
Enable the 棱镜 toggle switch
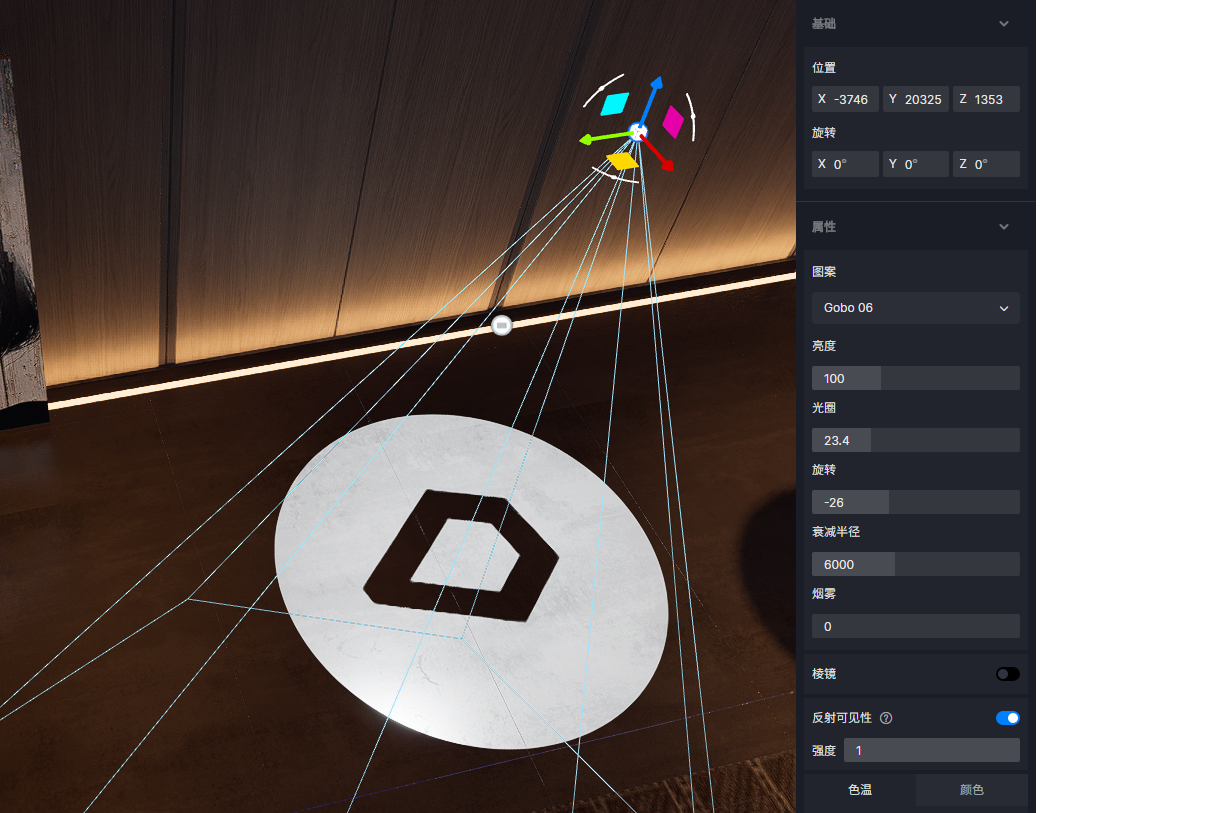tap(1007, 674)
